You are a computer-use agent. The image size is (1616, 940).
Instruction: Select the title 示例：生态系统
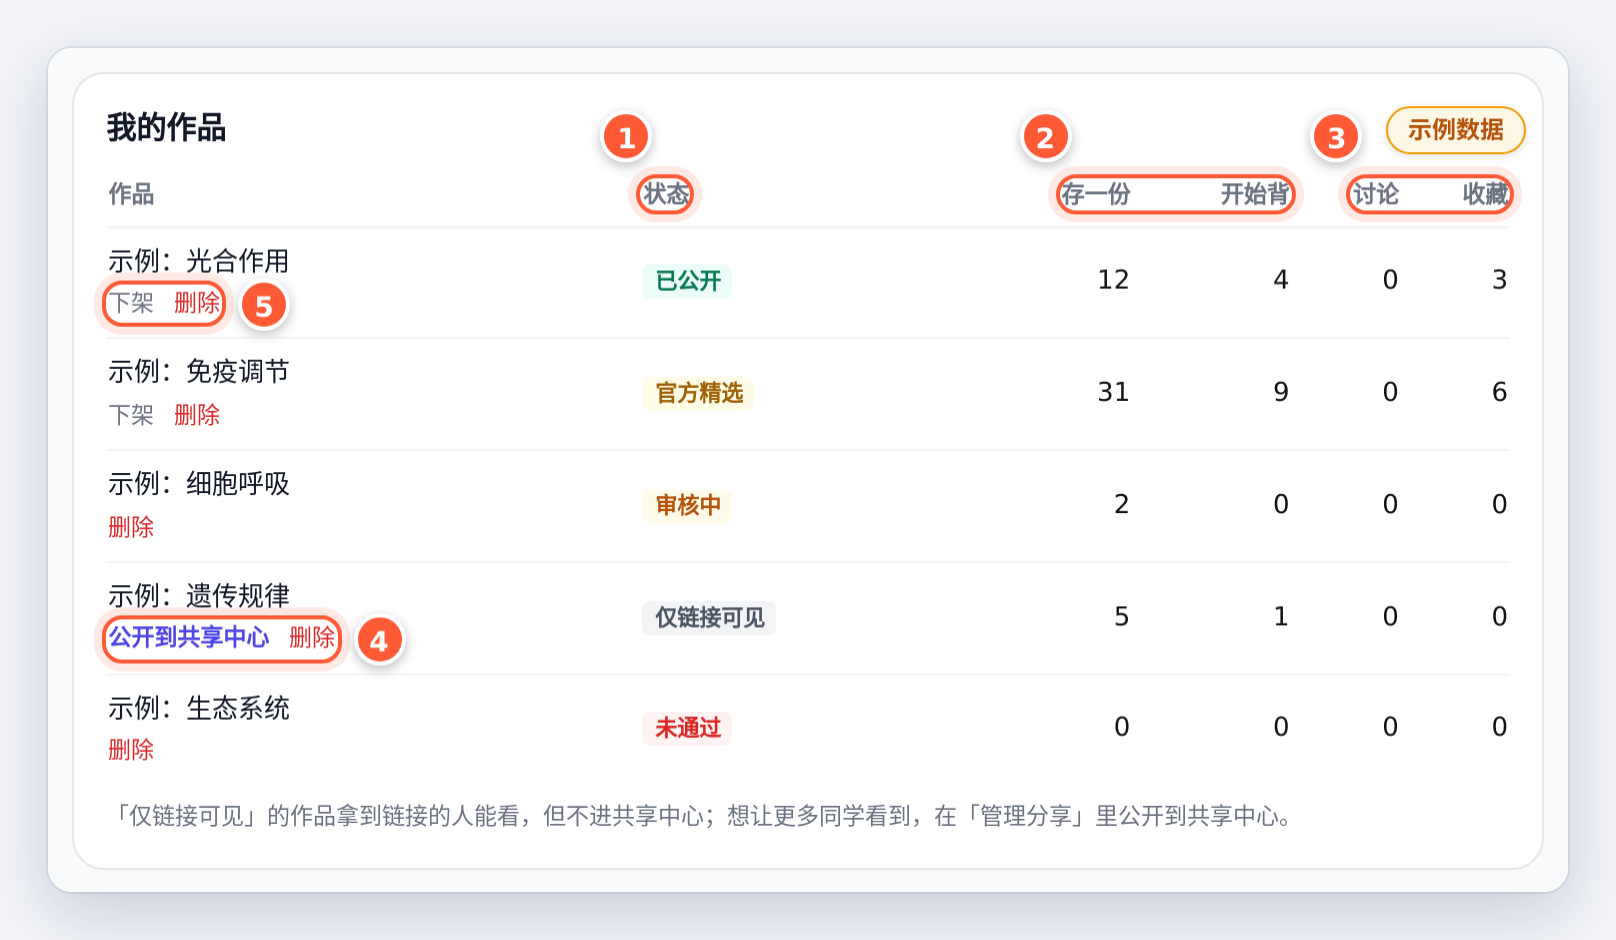point(199,708)
